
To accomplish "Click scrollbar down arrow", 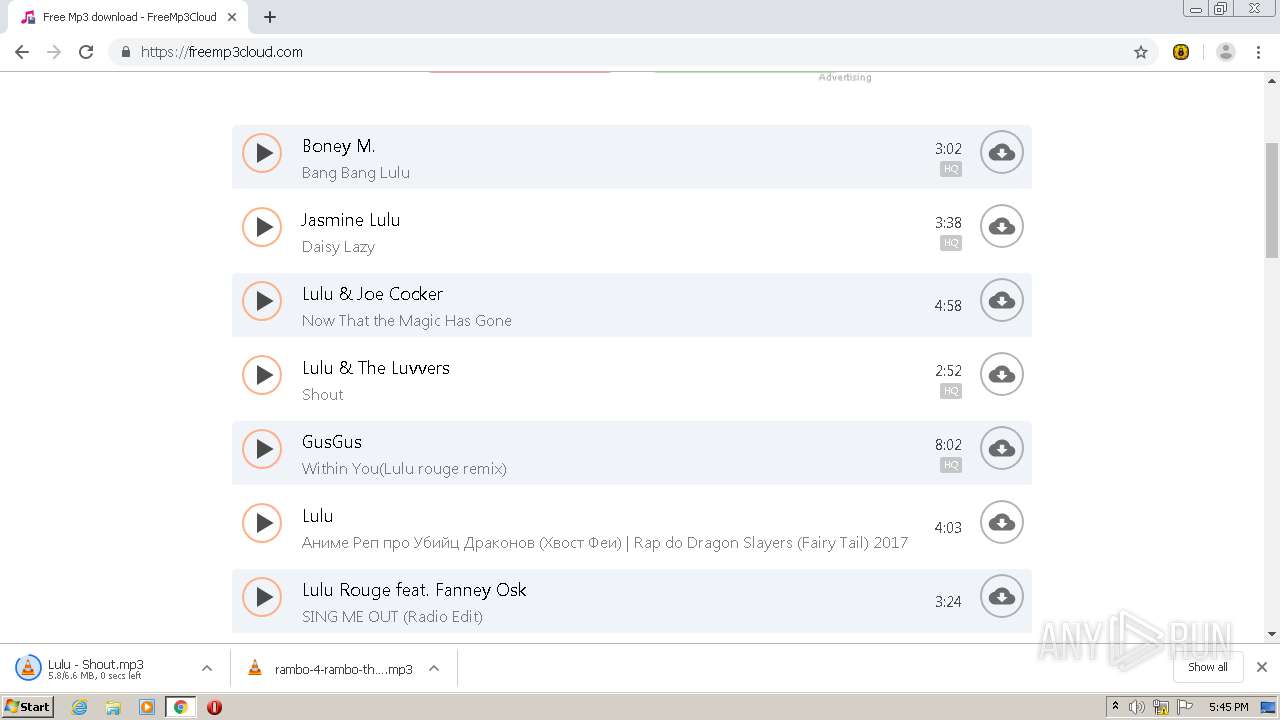I will [x=1272, y=634].
